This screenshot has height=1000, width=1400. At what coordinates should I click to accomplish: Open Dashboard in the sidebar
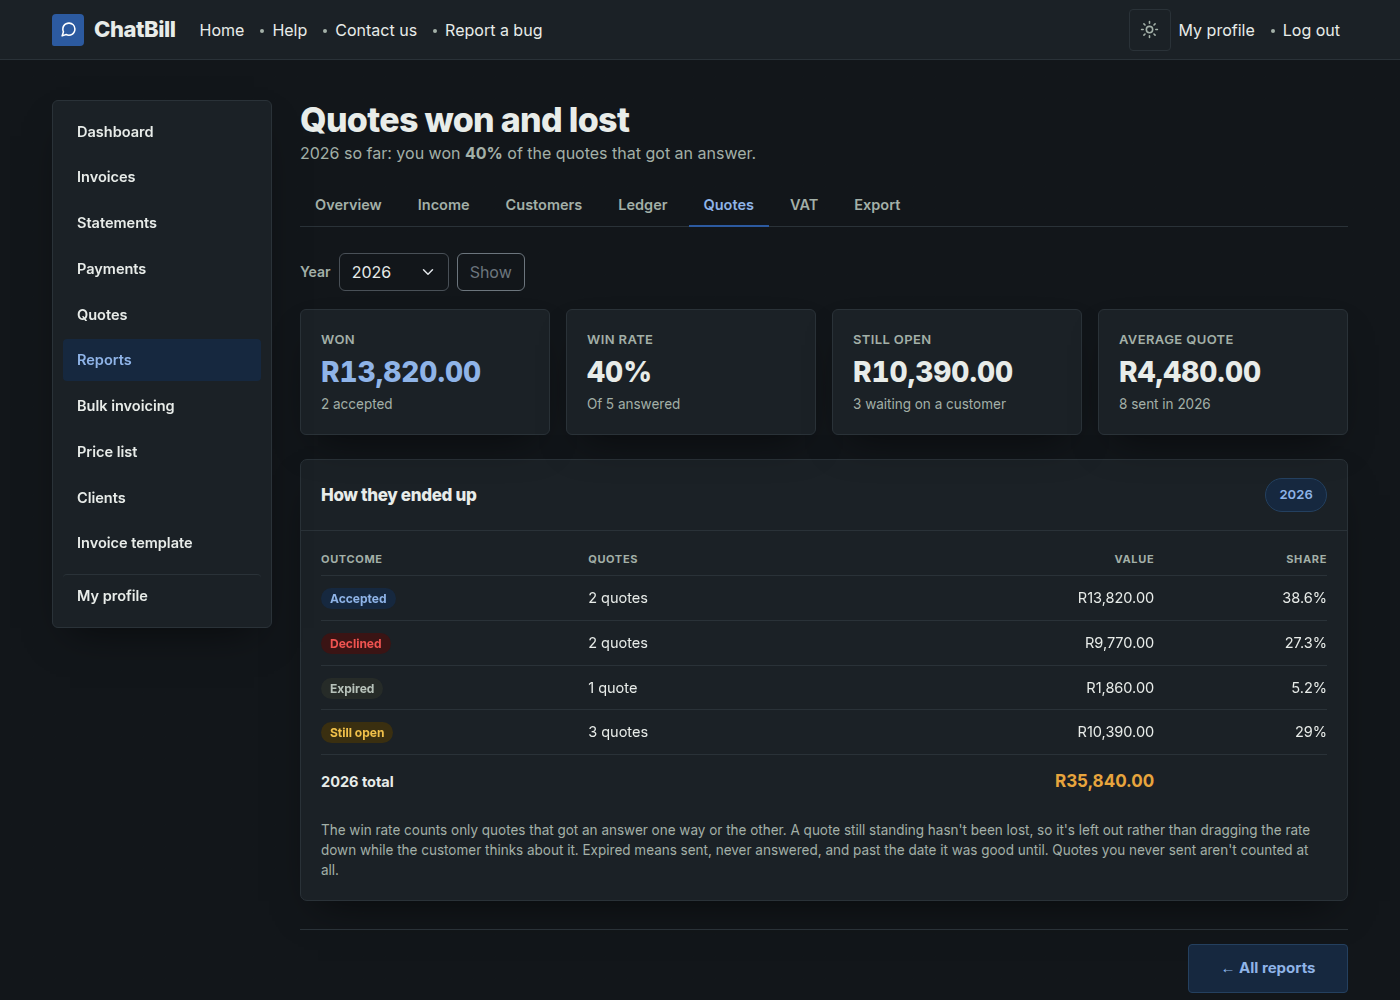[162, 132]
